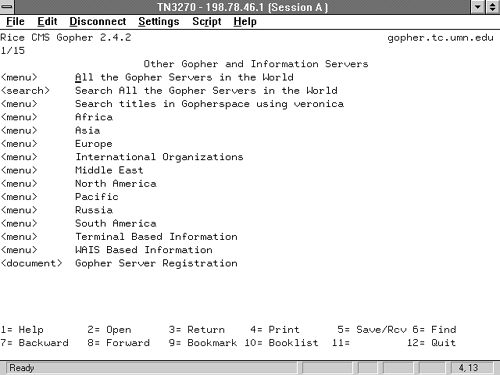Viewport: 500px width, 375px height.
Task: Click the 3= Return function key label
Action: [197, 330]
